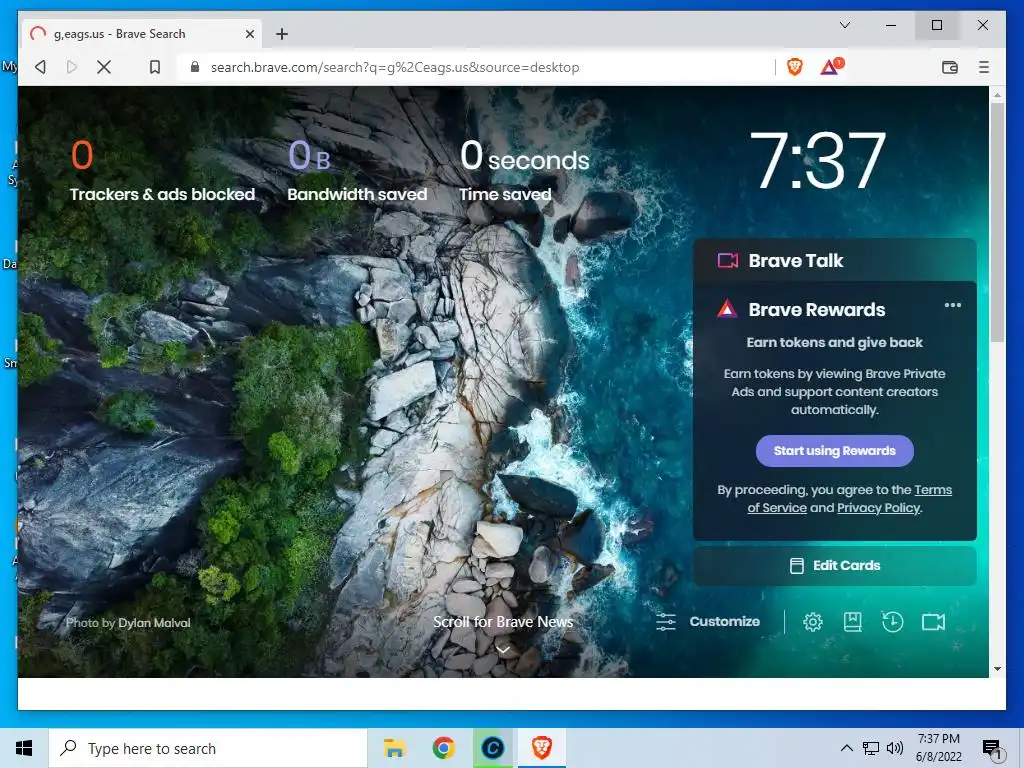Image resolution: width=1024 pixels, height=768 pixels.
Task: Open a new tab
Action: 281,34
